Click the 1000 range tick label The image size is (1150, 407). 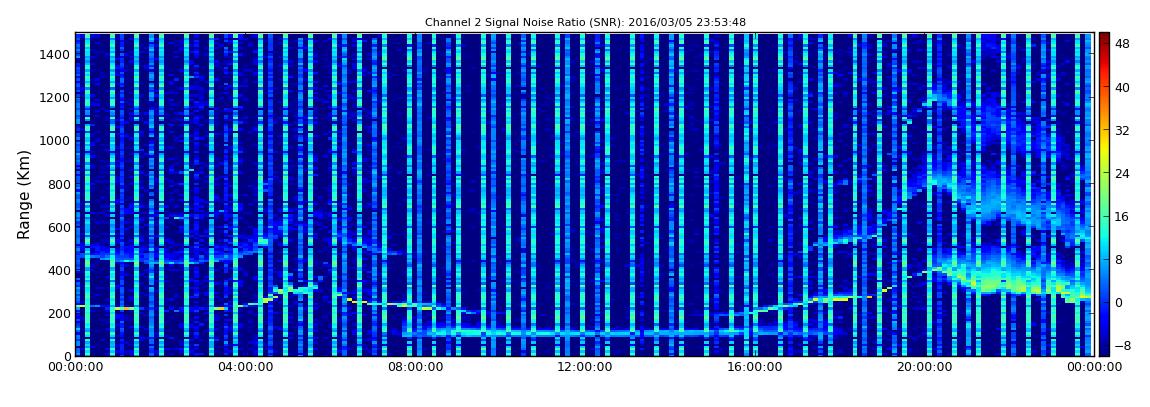(x=56, y=141)
